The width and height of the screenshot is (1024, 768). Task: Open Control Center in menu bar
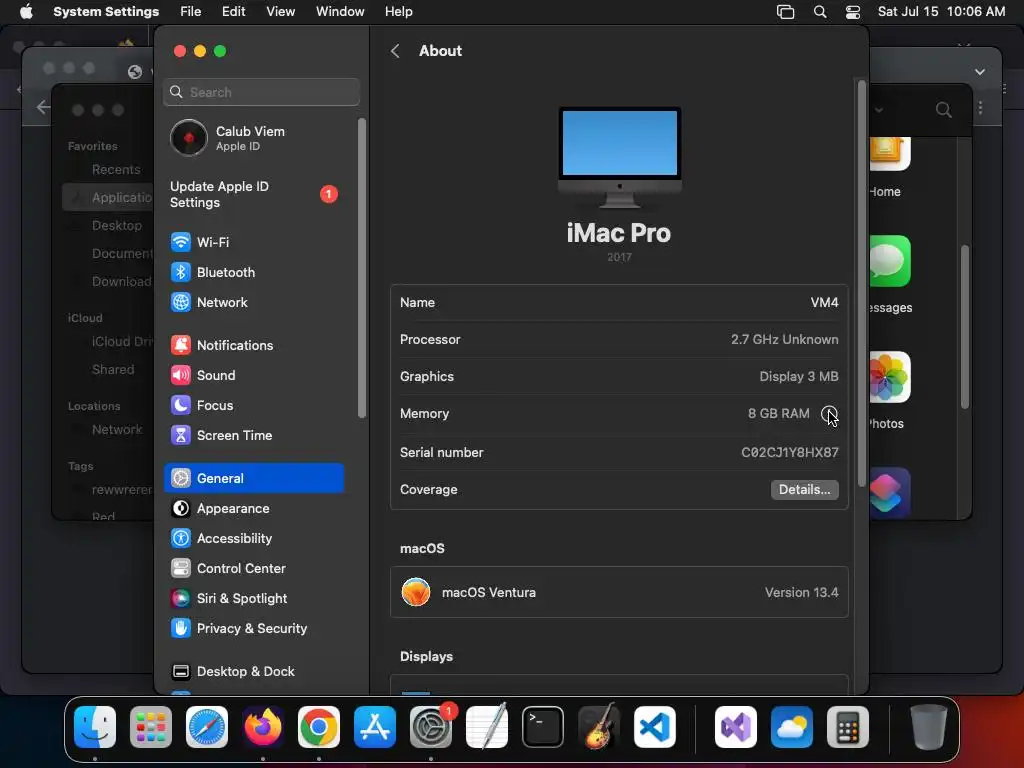coord(853,11)
